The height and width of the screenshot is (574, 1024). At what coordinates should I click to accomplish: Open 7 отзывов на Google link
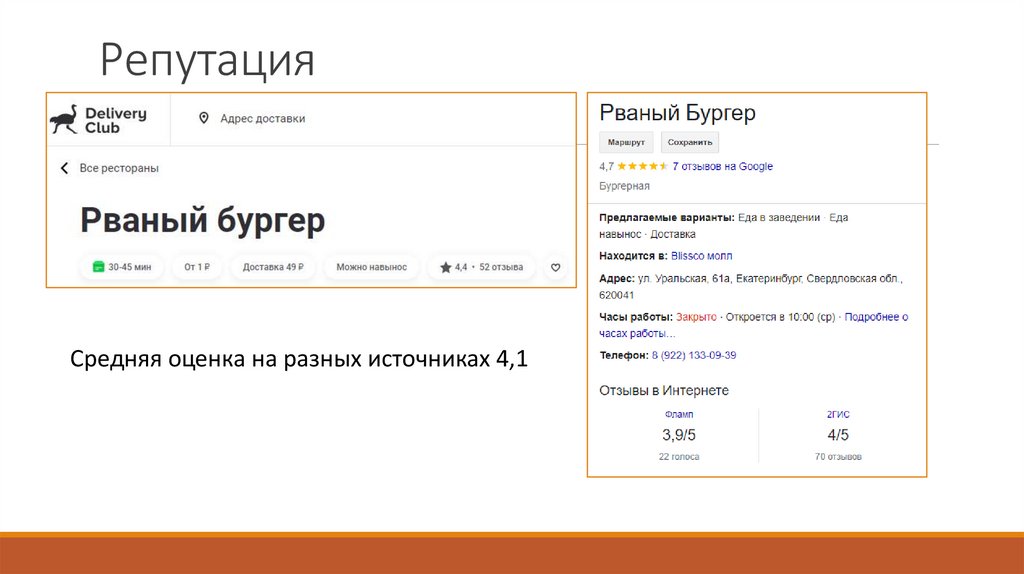[722, 167]
